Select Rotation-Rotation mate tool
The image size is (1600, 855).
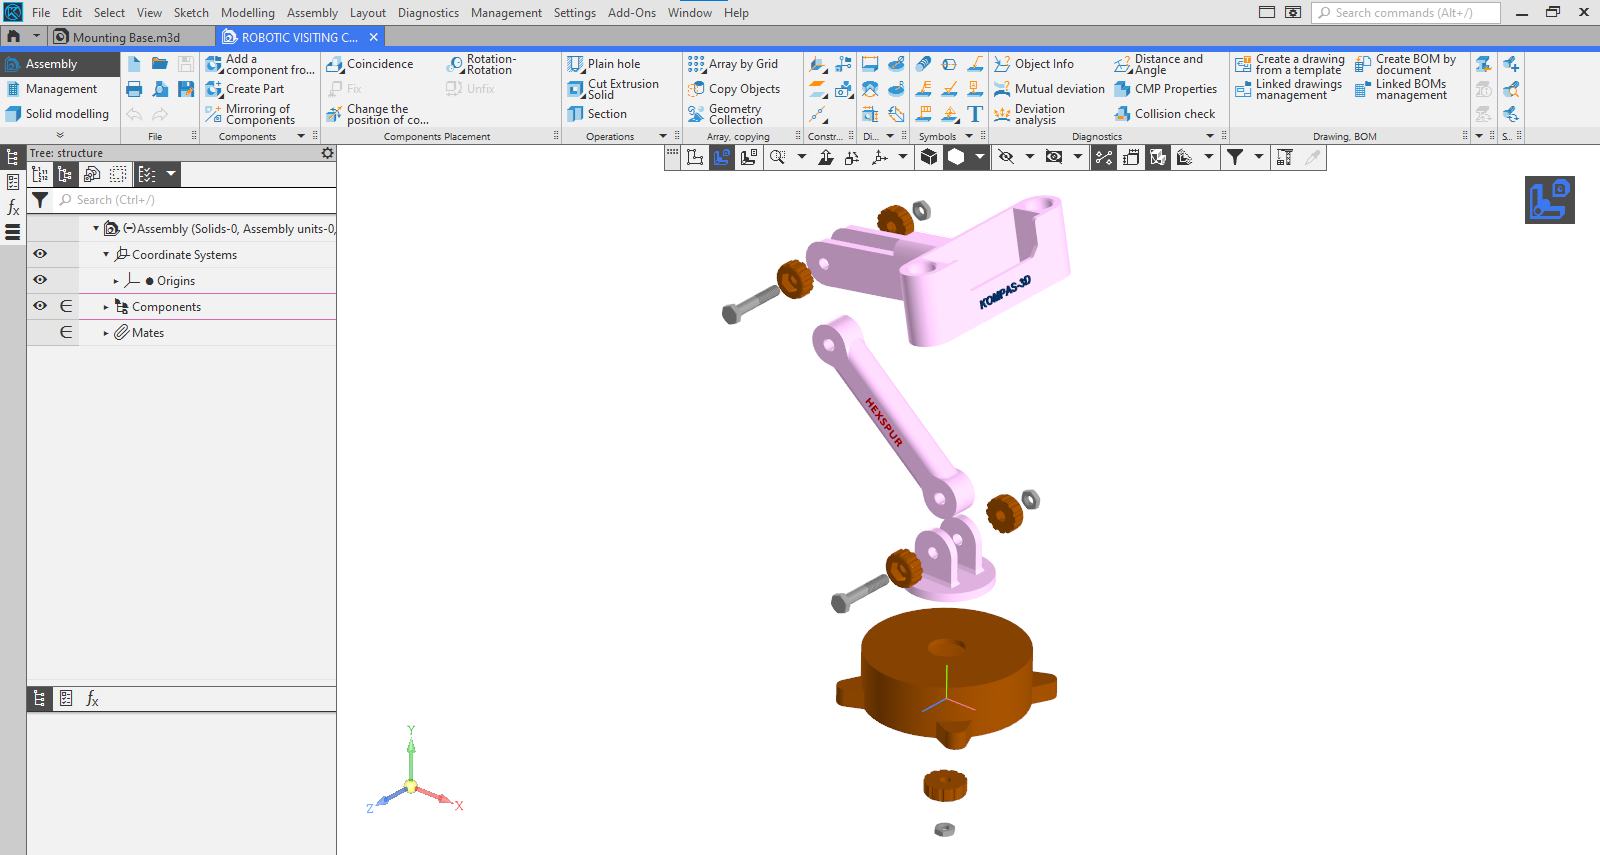[481, 64]
